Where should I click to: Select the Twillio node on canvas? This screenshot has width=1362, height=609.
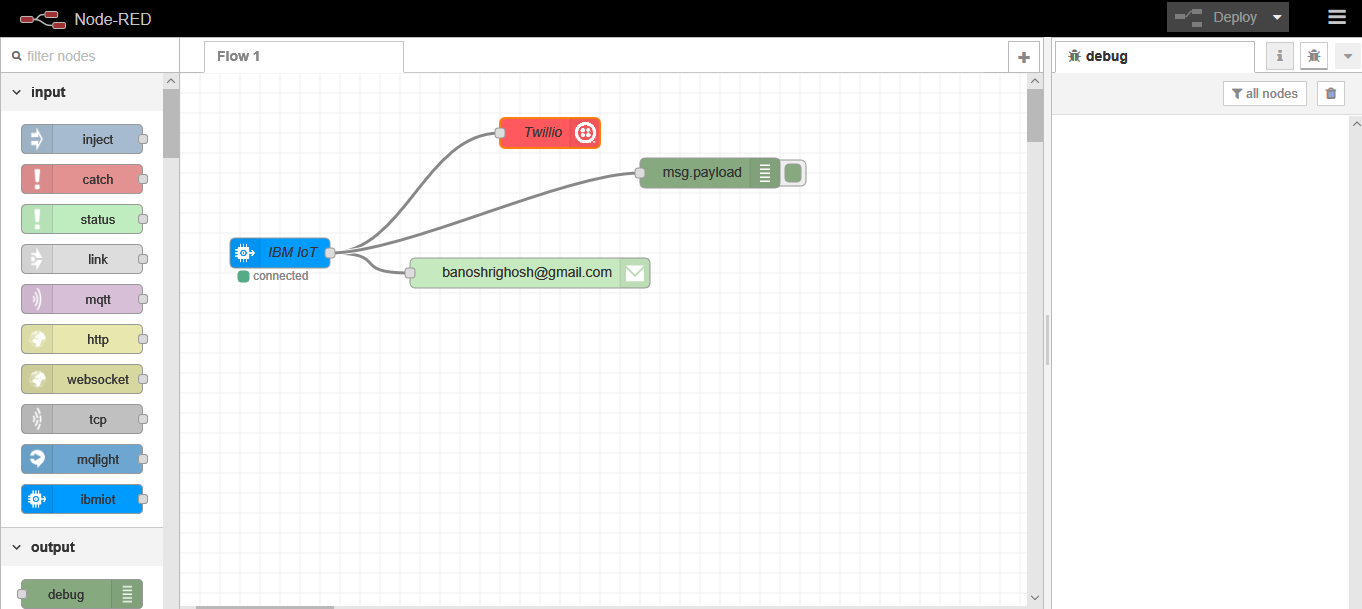[x=550, y=132]
